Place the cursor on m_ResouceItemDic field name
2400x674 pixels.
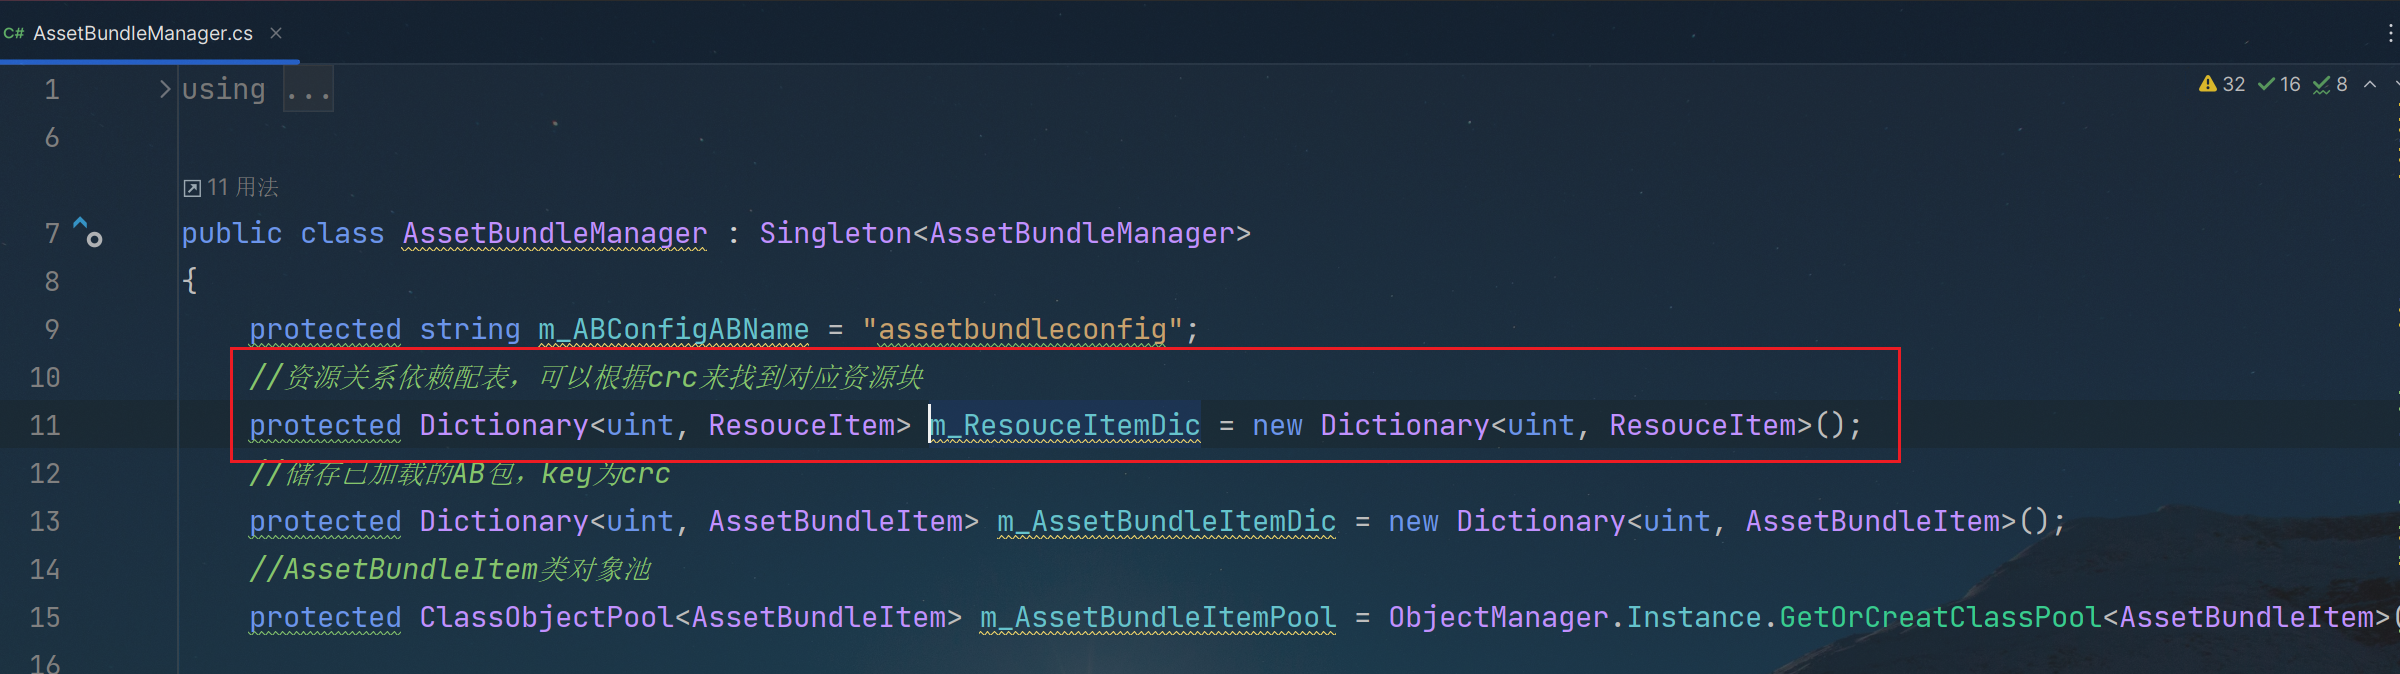pyautogui.click(x=1065, y=425)
